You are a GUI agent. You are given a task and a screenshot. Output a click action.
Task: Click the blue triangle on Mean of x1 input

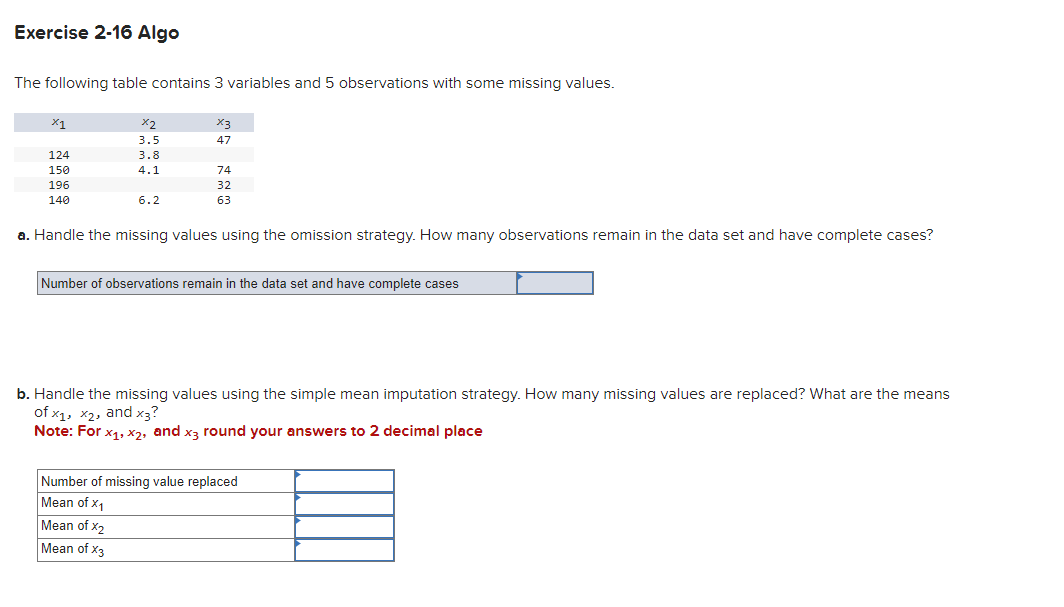297,497
